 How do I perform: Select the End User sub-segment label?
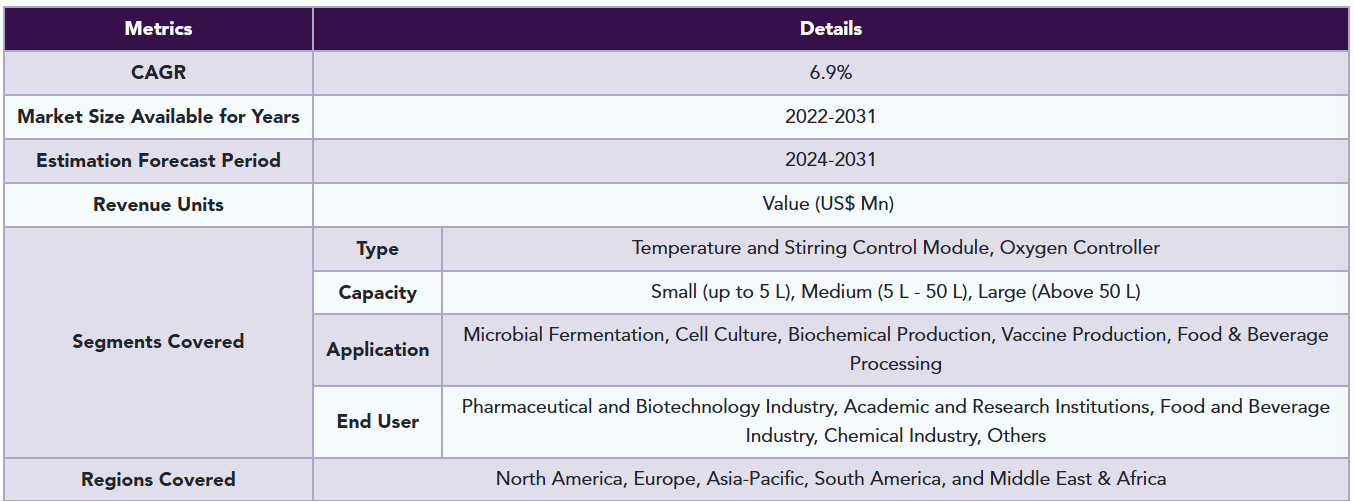pos(377,421)
